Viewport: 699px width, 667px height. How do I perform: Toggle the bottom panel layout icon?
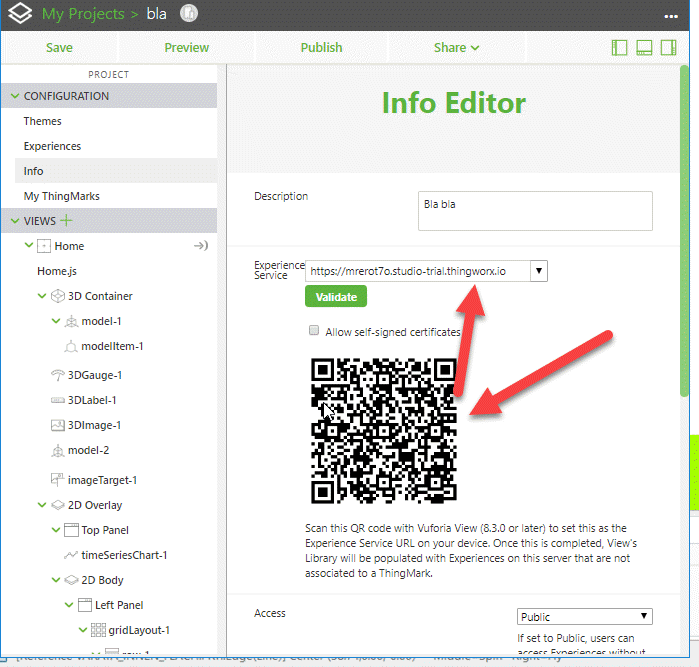(644, 47)
